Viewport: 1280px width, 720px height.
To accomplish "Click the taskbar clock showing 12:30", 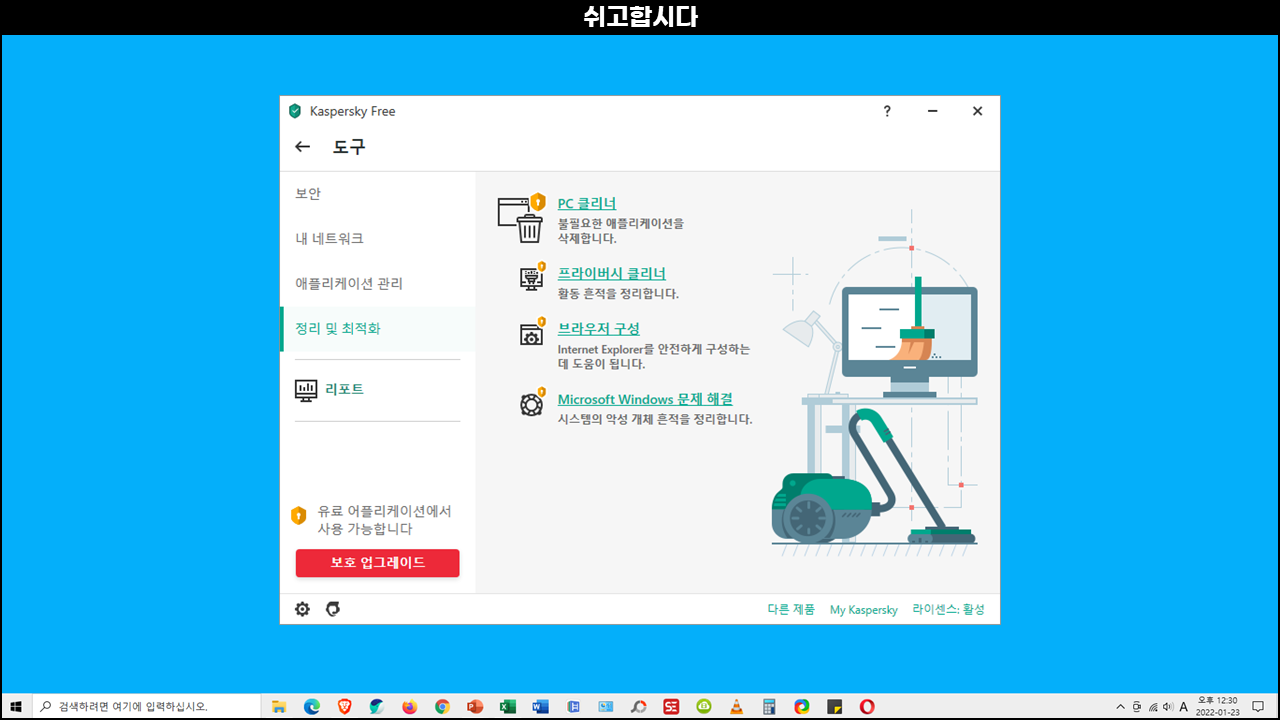I will 1217,707.
